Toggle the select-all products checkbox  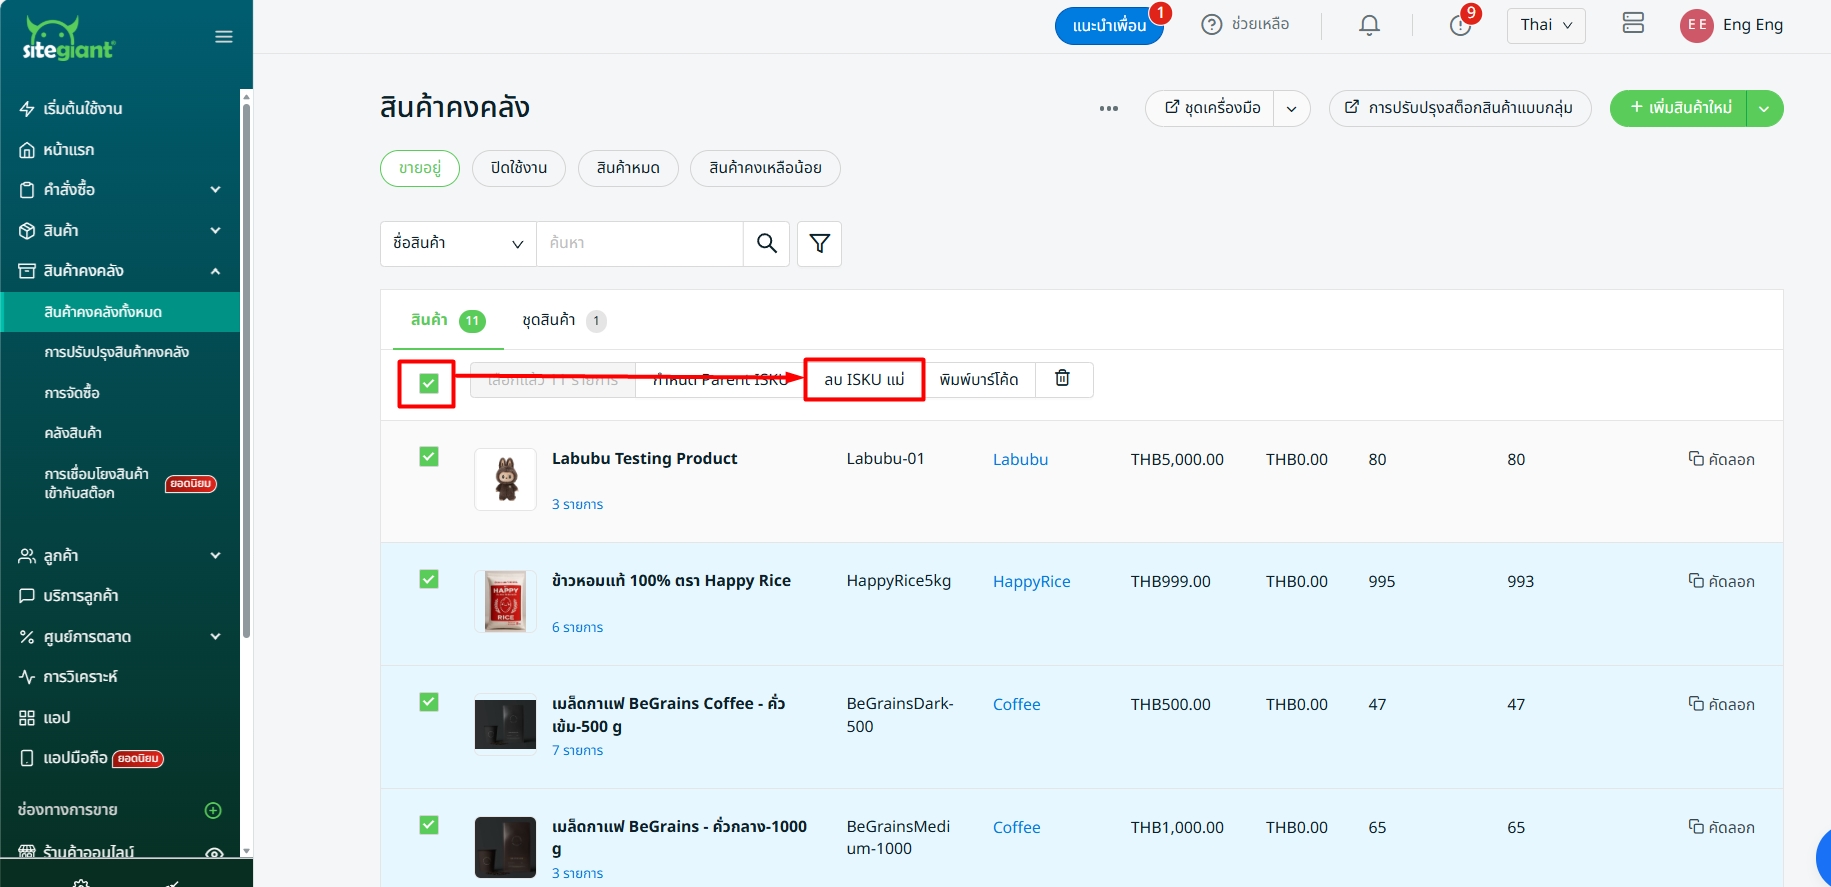point(428,383)
